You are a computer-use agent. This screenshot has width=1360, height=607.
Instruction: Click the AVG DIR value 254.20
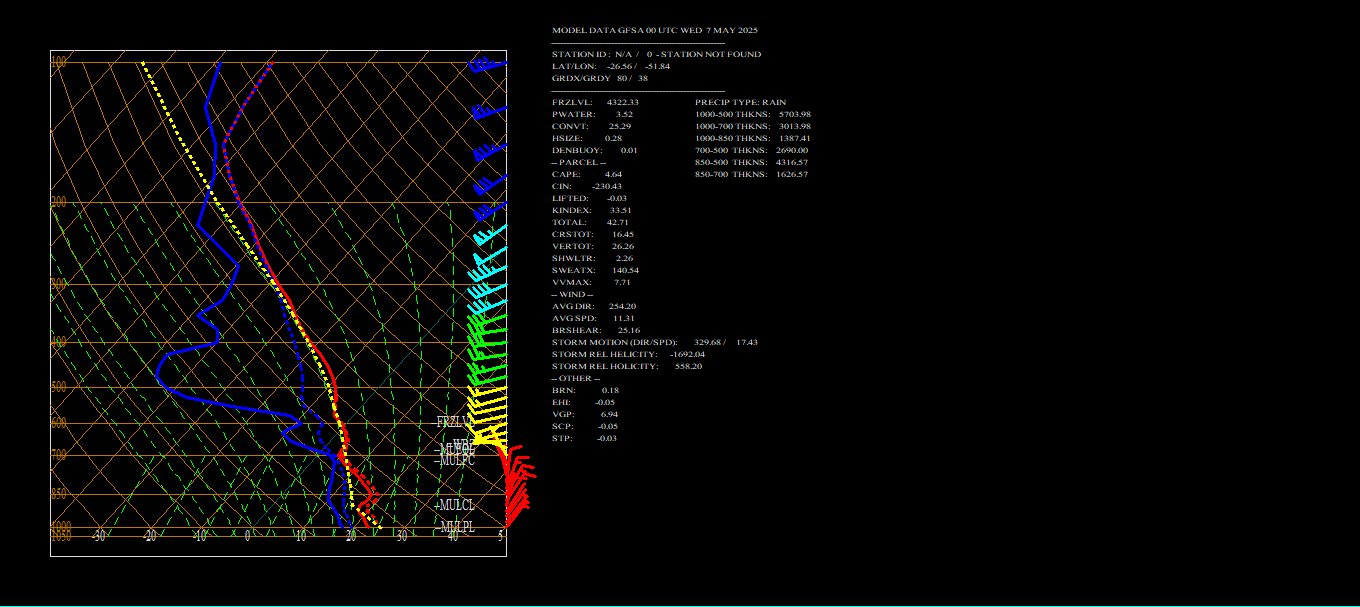(622, 306)
